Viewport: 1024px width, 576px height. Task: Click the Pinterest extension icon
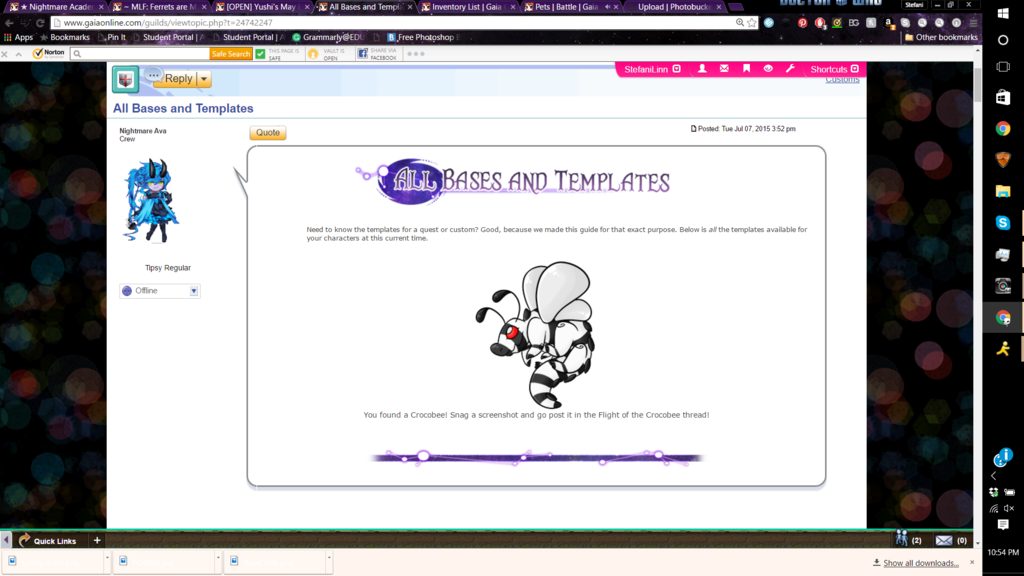pyautogui.click(x=803, y=23)
